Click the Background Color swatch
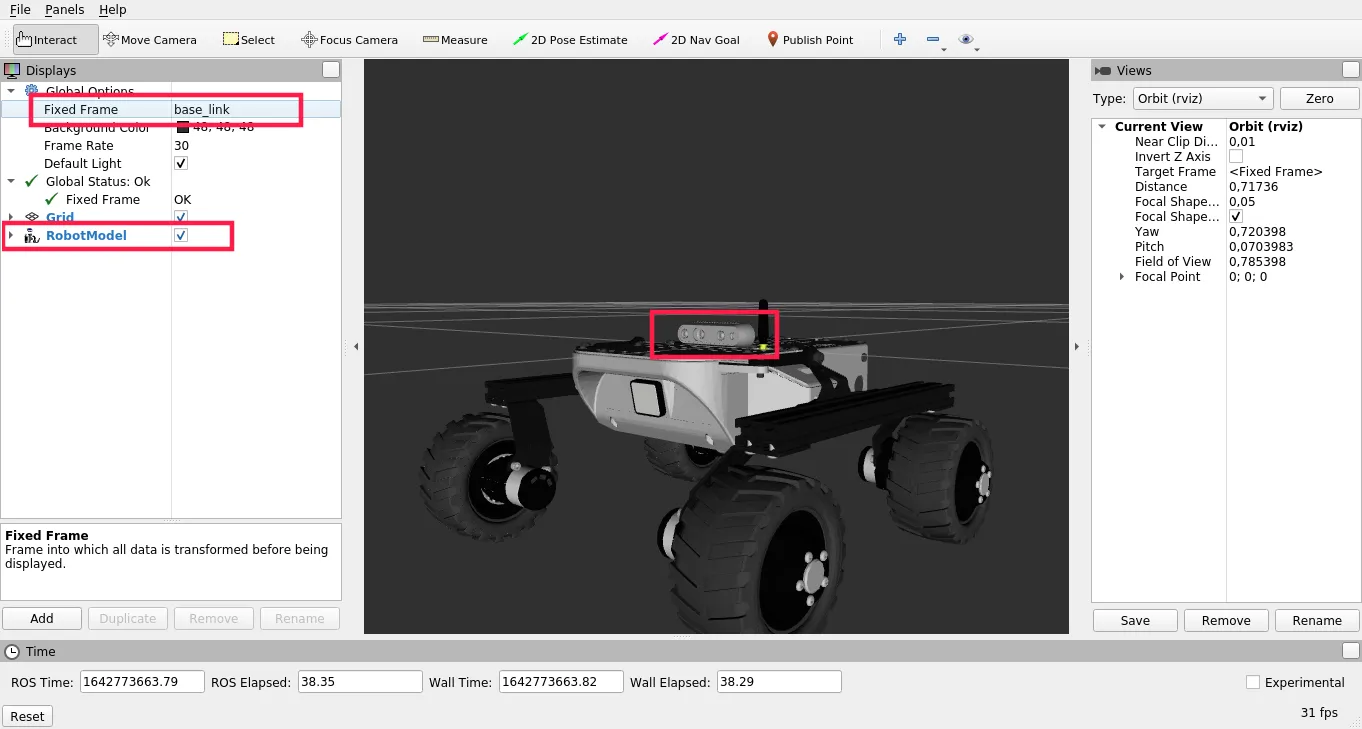Screen dimensions: 1362x729 pos(182,127)
